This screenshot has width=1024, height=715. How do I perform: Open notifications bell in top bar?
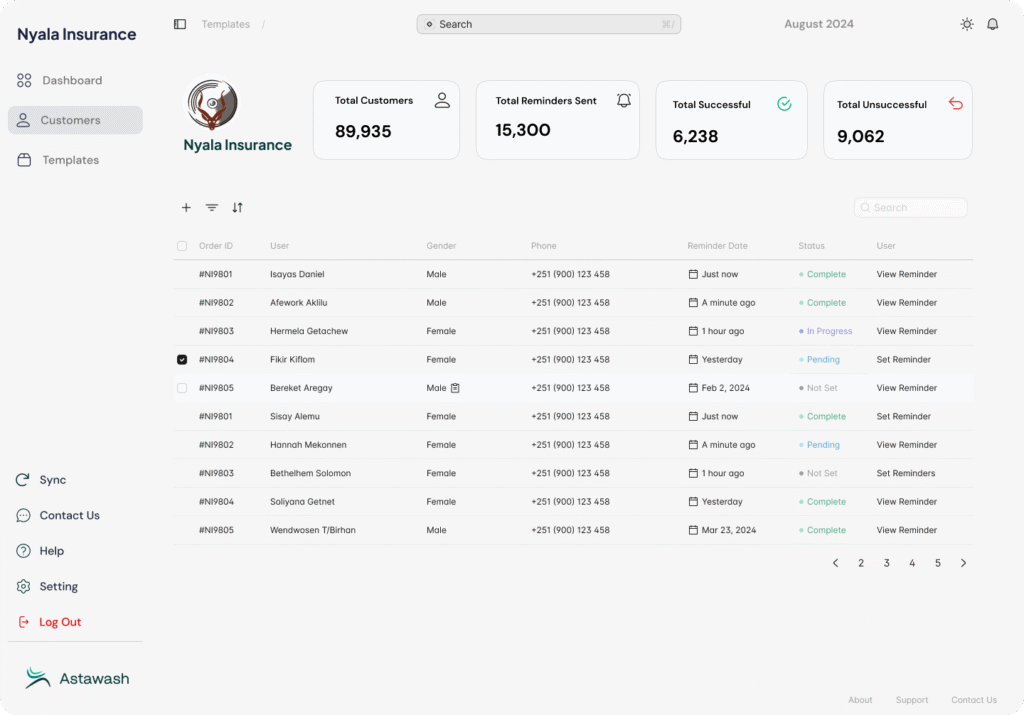(x=992, y=24)
